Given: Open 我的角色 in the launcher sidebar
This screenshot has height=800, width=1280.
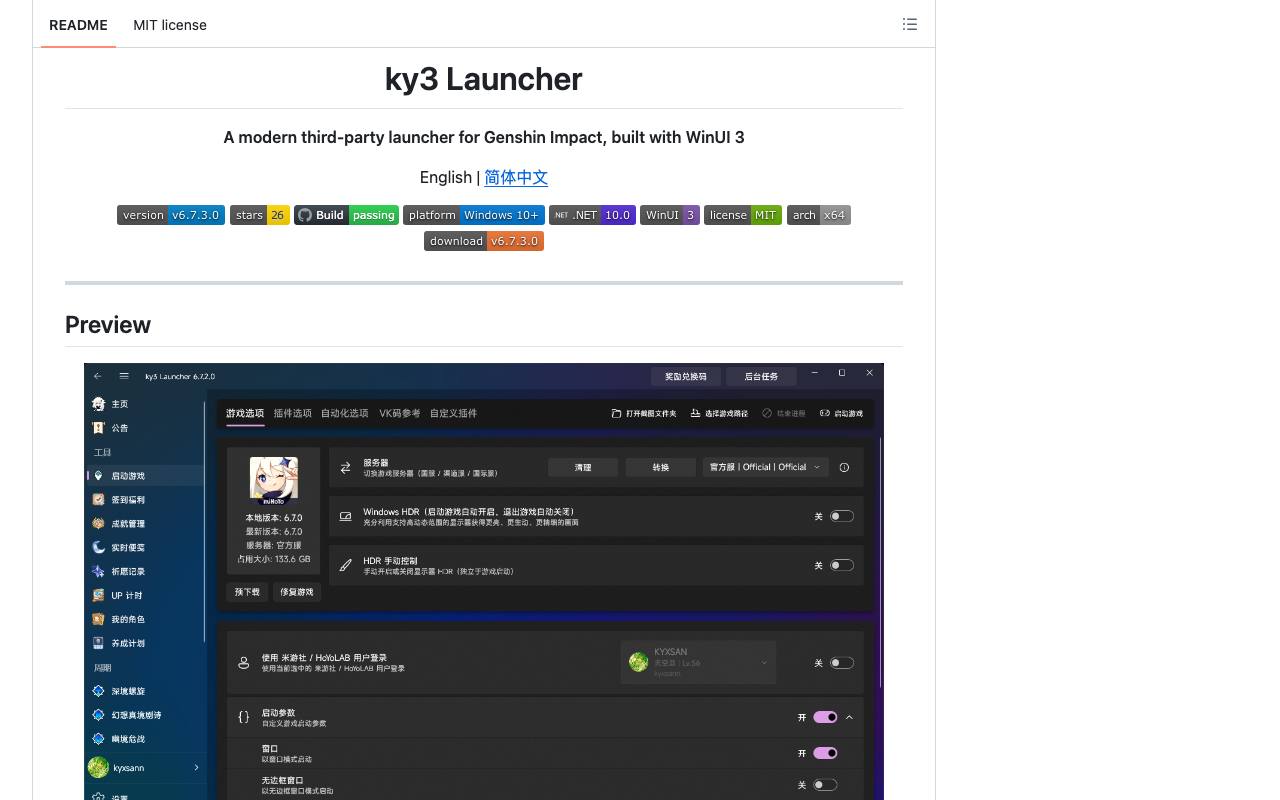Looking at the screenshot, I should click(145, 620).
